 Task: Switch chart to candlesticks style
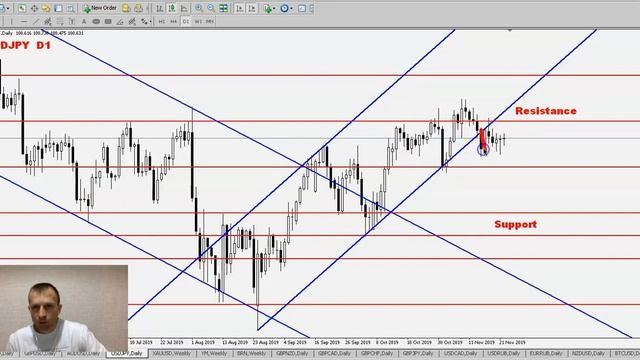click(x=172, y=8)
